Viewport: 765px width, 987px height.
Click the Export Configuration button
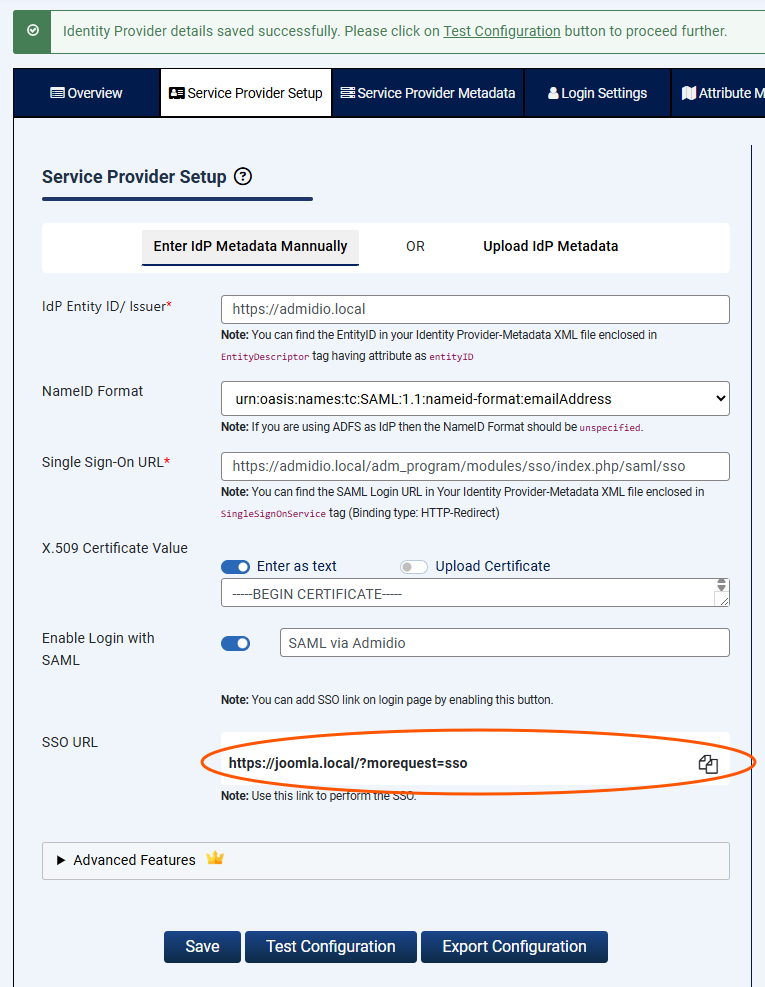tap(514, 947)
